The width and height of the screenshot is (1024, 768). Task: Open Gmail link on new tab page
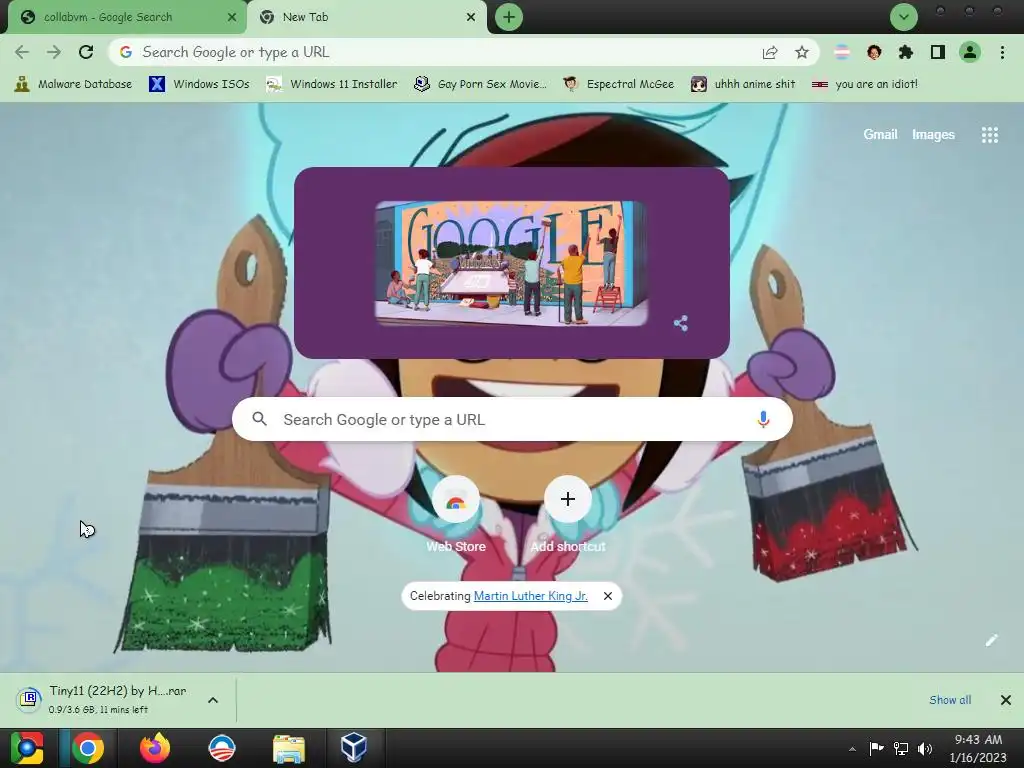880,135
